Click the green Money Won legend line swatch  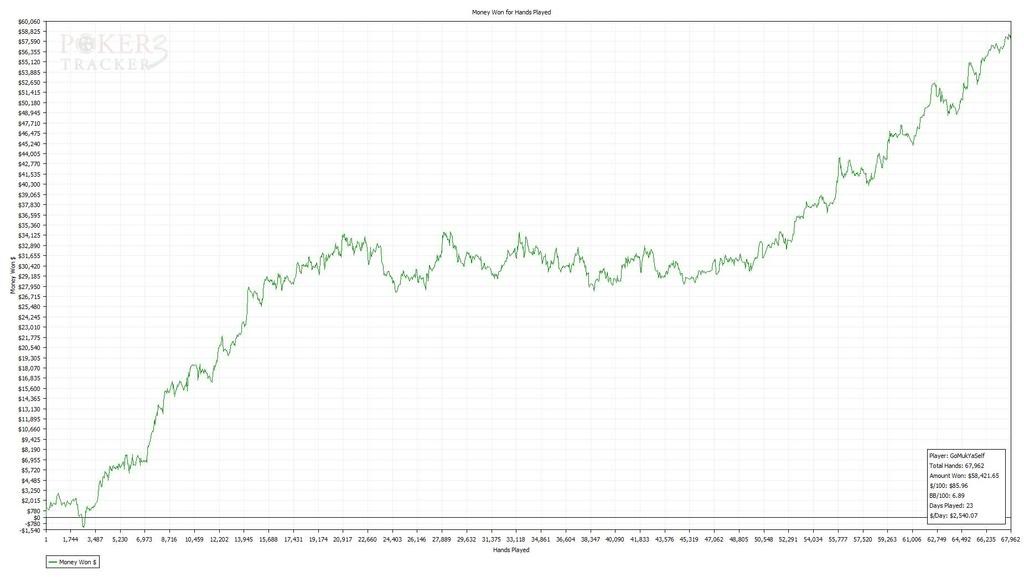[x=57, y=563]
